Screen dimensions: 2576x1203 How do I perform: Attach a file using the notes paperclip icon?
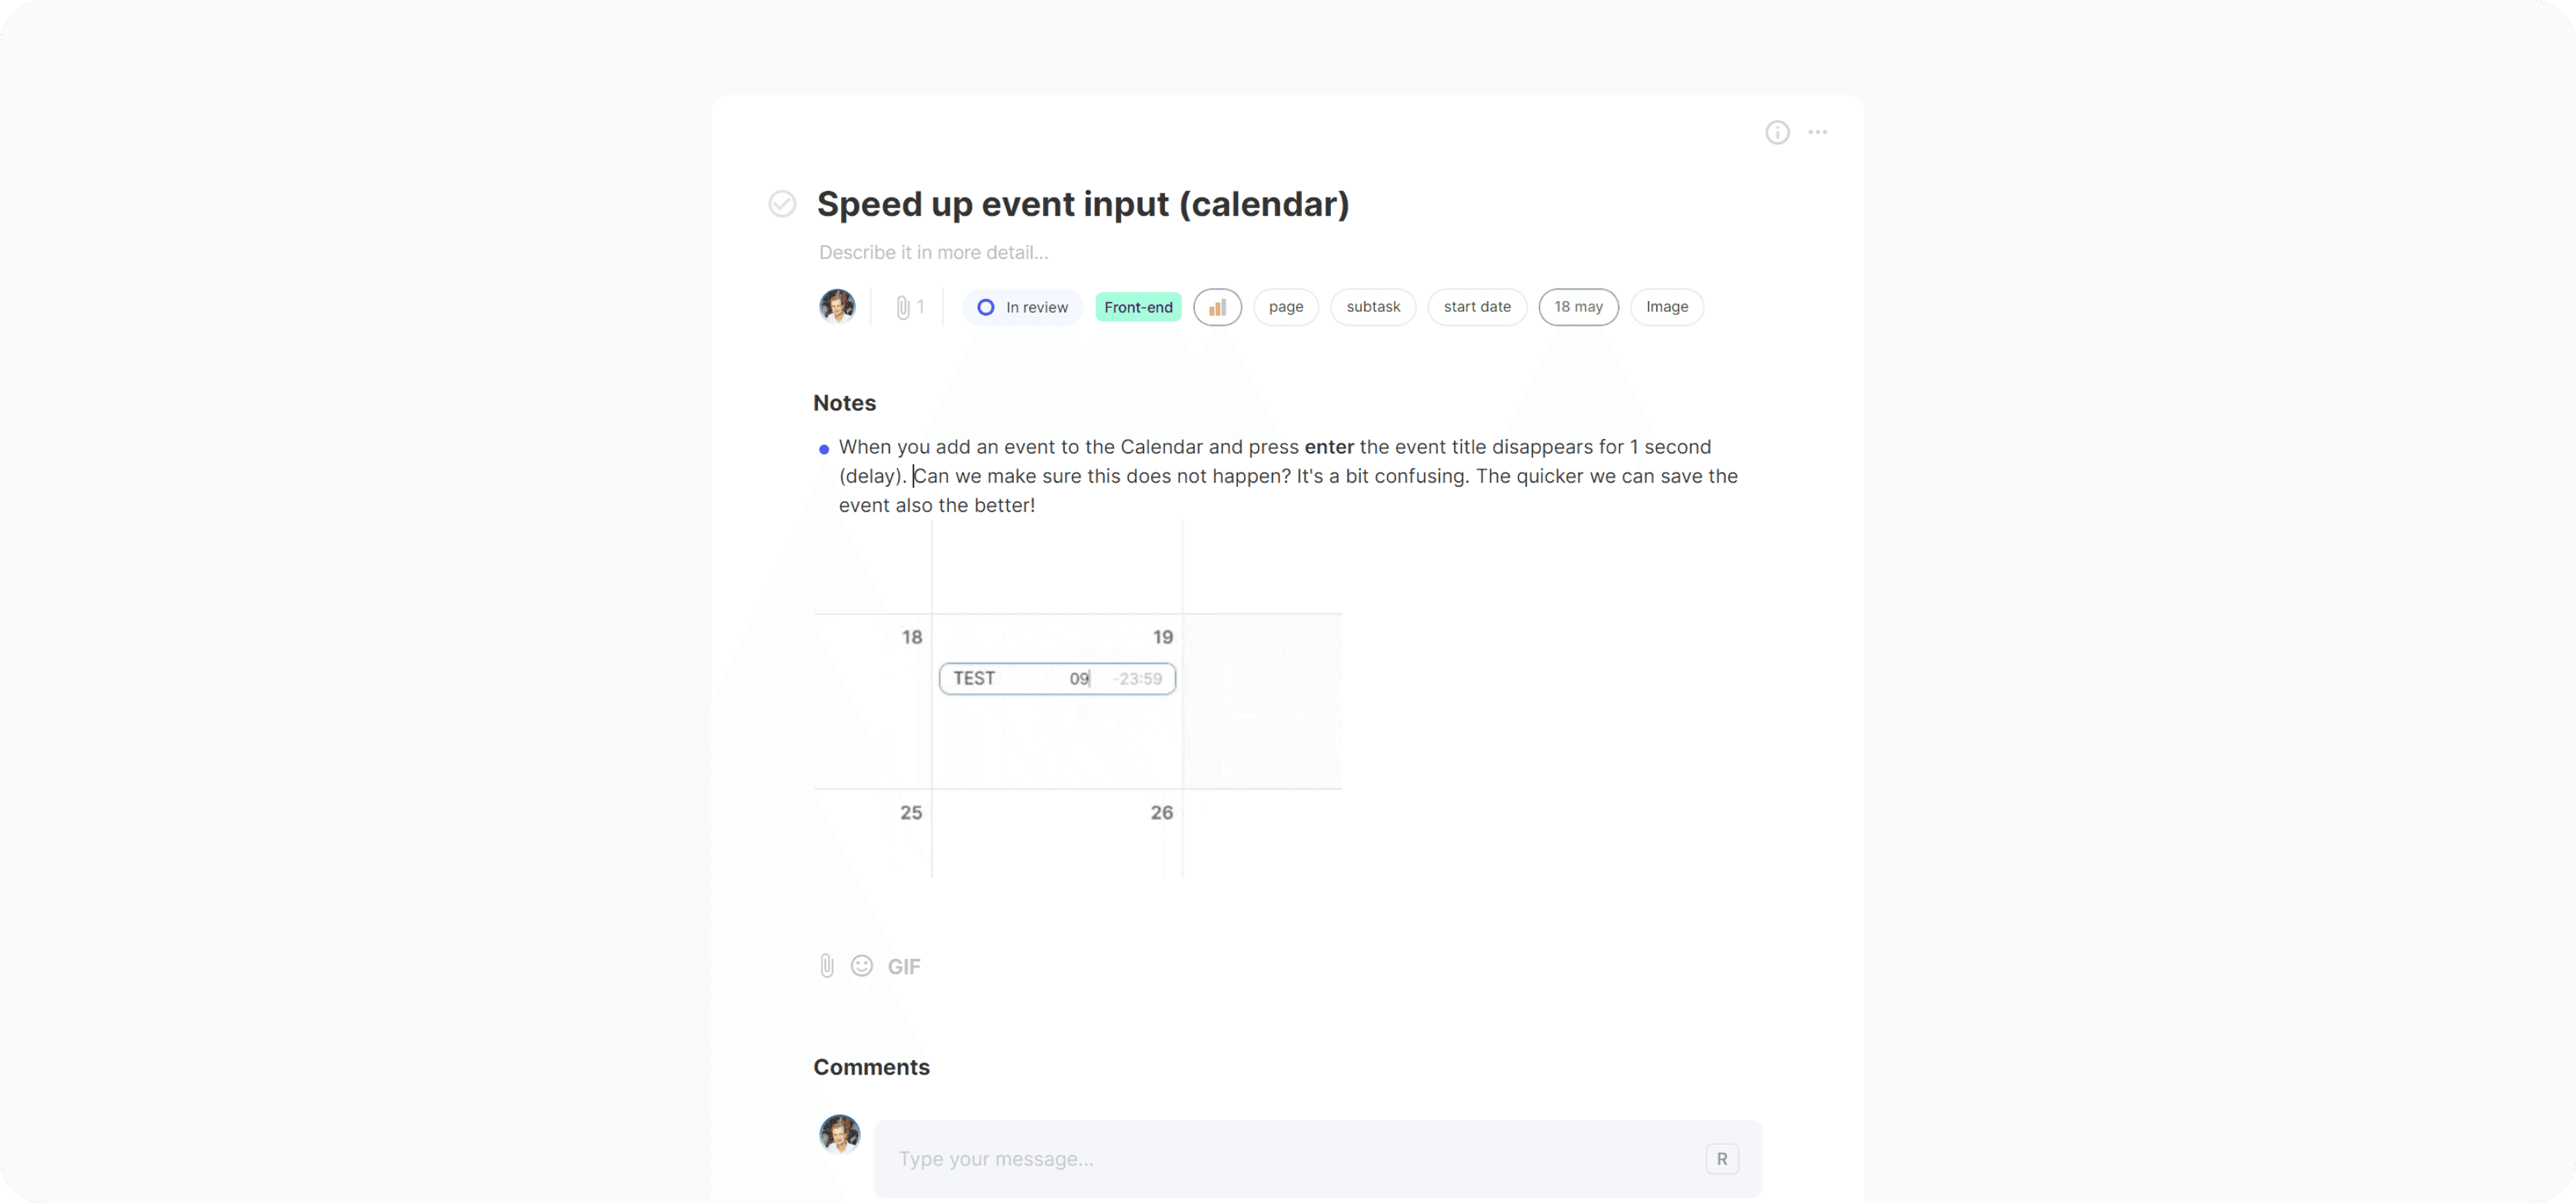827,966
